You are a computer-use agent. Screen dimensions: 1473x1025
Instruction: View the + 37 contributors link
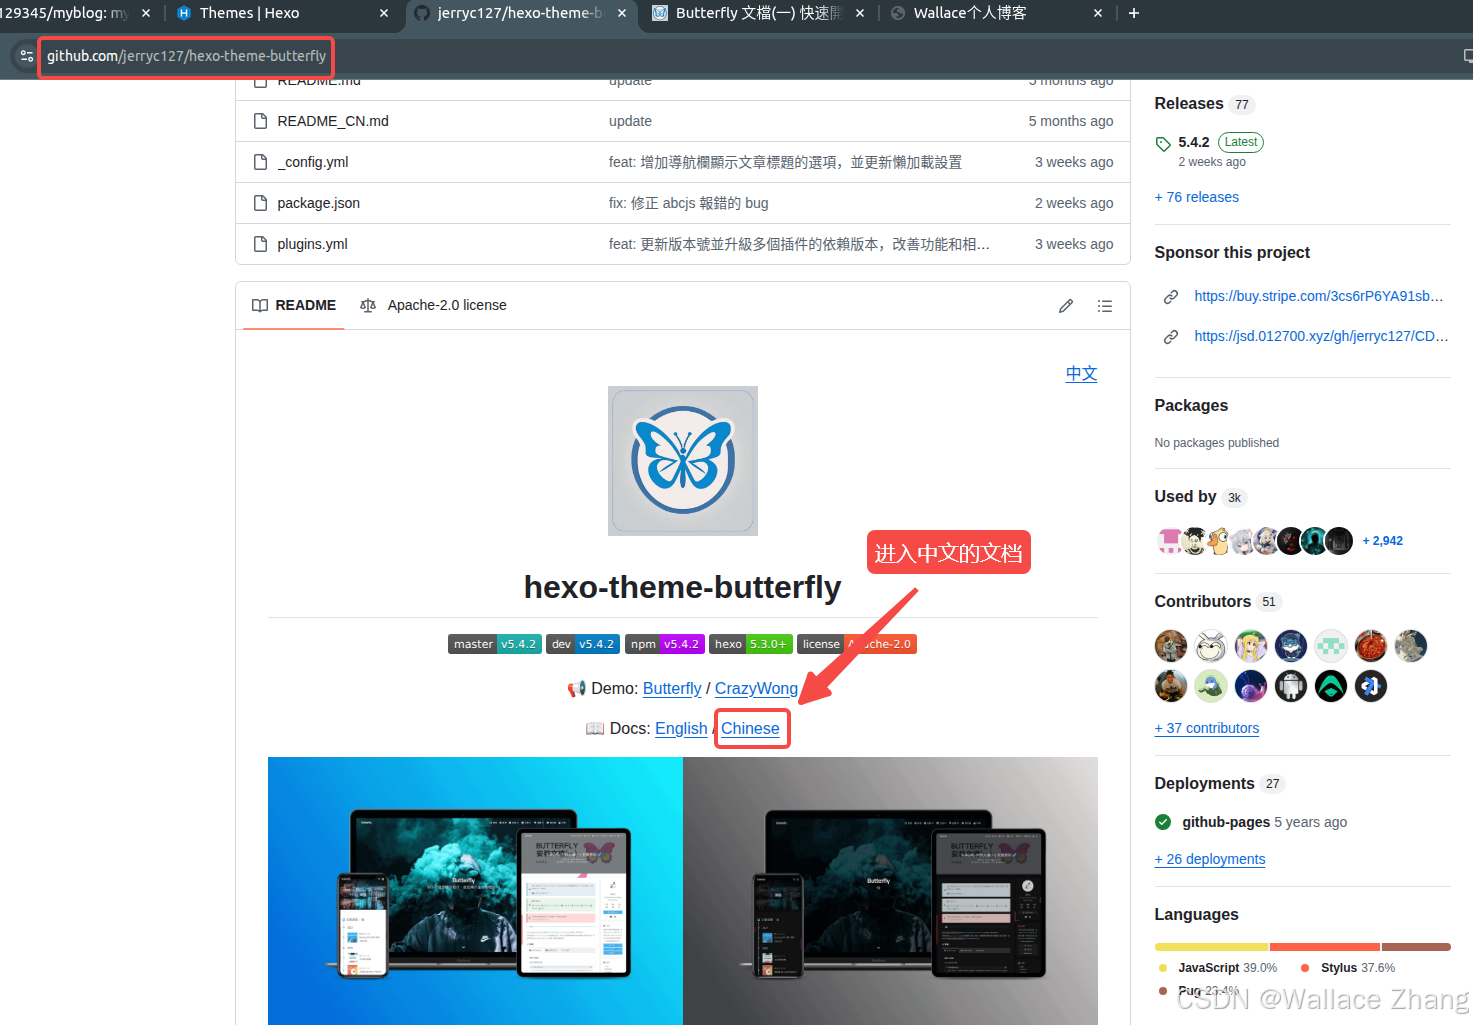coord(1207,728)
